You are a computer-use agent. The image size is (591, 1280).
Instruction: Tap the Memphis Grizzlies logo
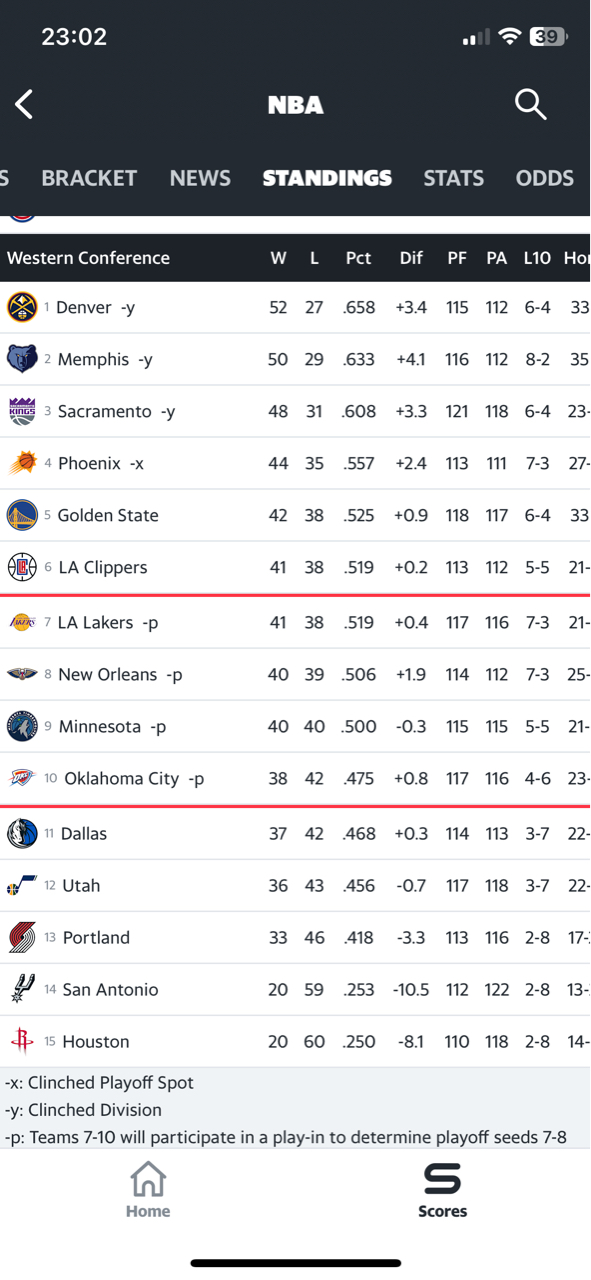click(x=22, y=359)
